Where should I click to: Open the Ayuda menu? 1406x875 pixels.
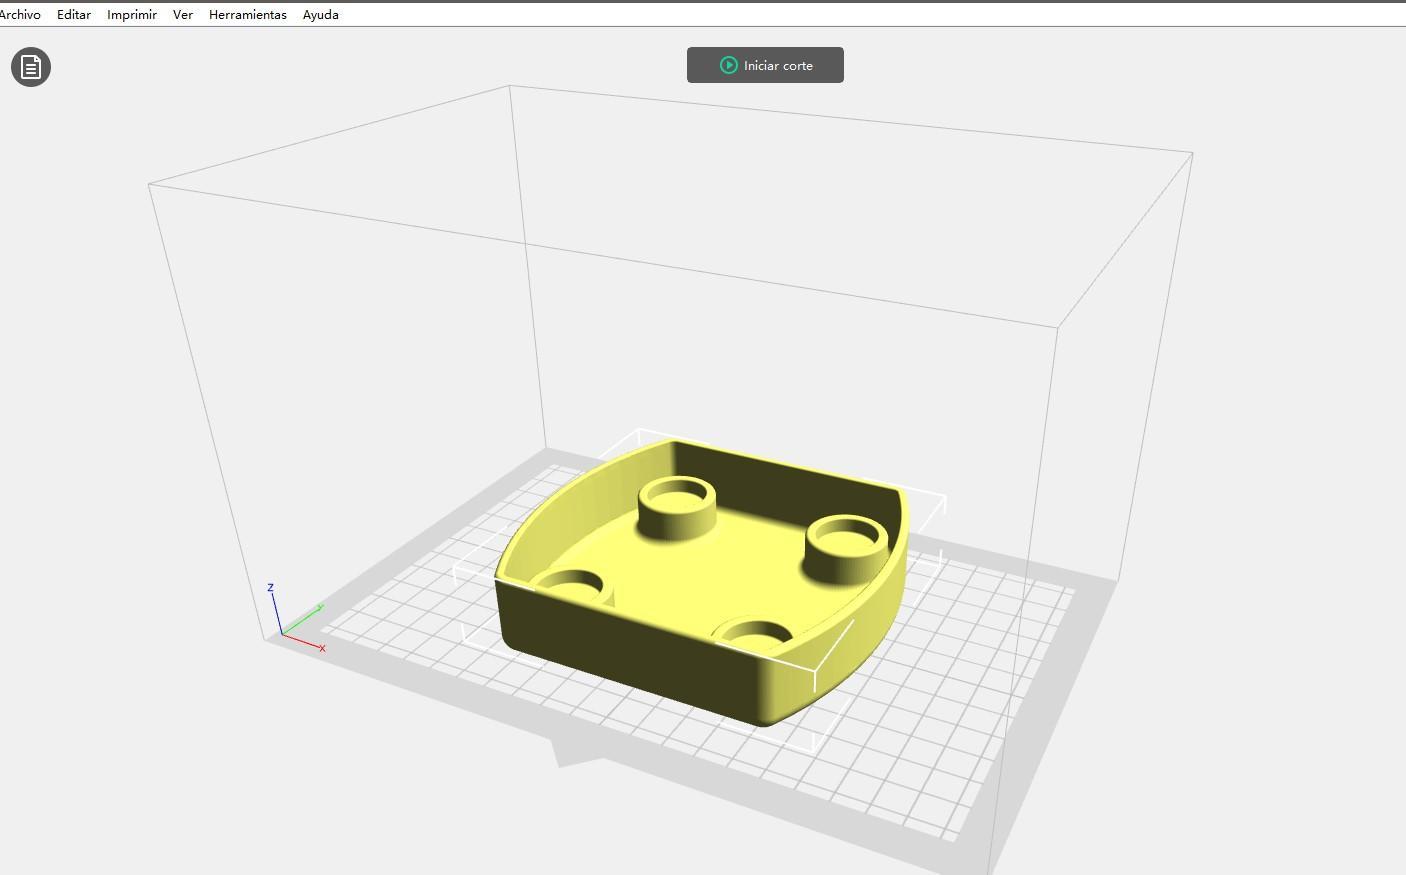321,15
